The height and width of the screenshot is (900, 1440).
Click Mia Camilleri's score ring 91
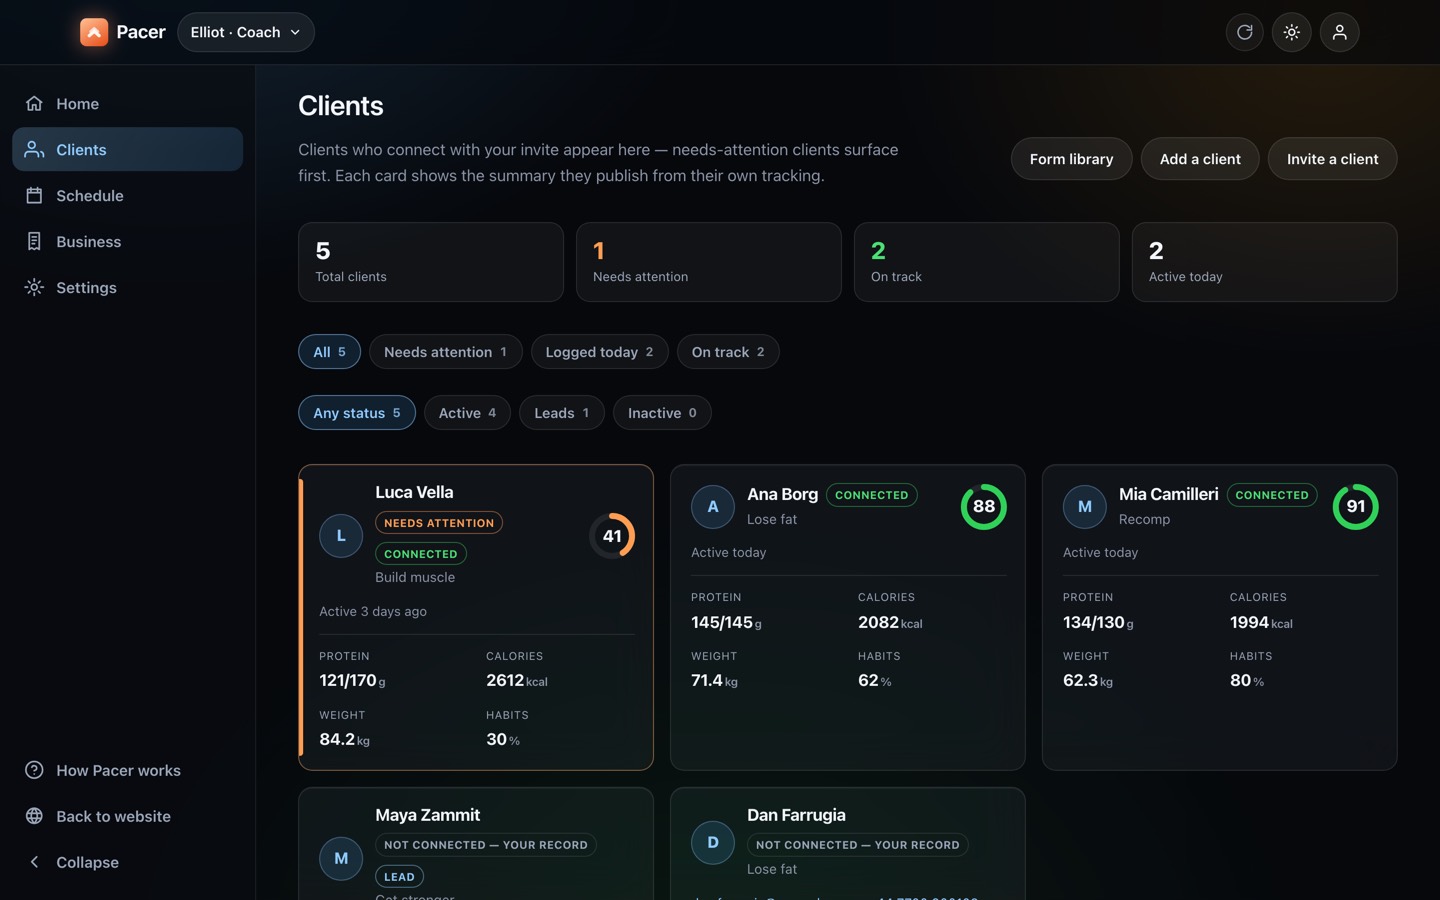coord(1356,506)
